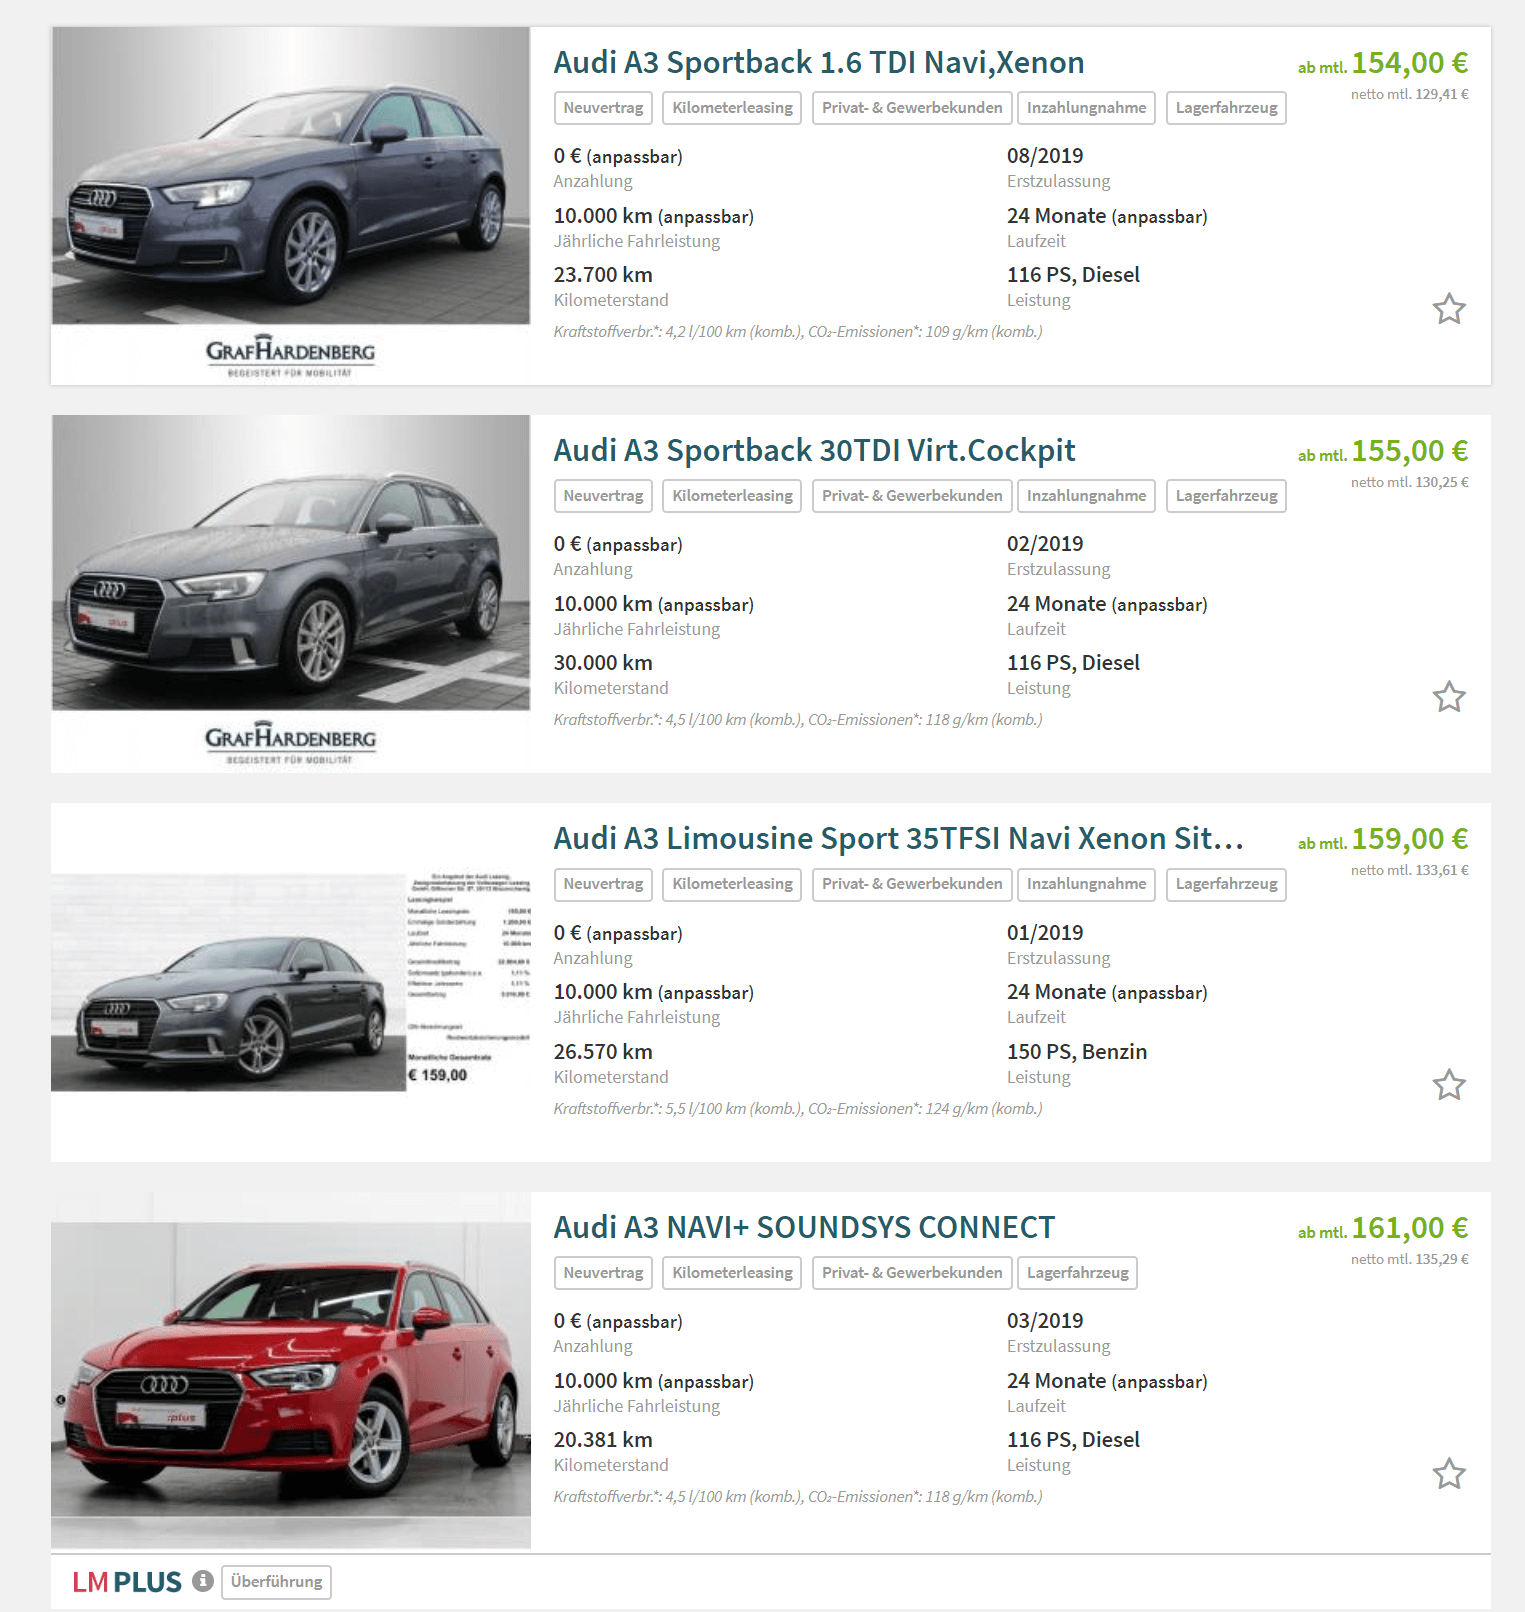Click Privat- & Gewerbekunden tag on Limousine listing
Image resolution: width=1525 pixels, height=1612 pixels.
point(912,884)
